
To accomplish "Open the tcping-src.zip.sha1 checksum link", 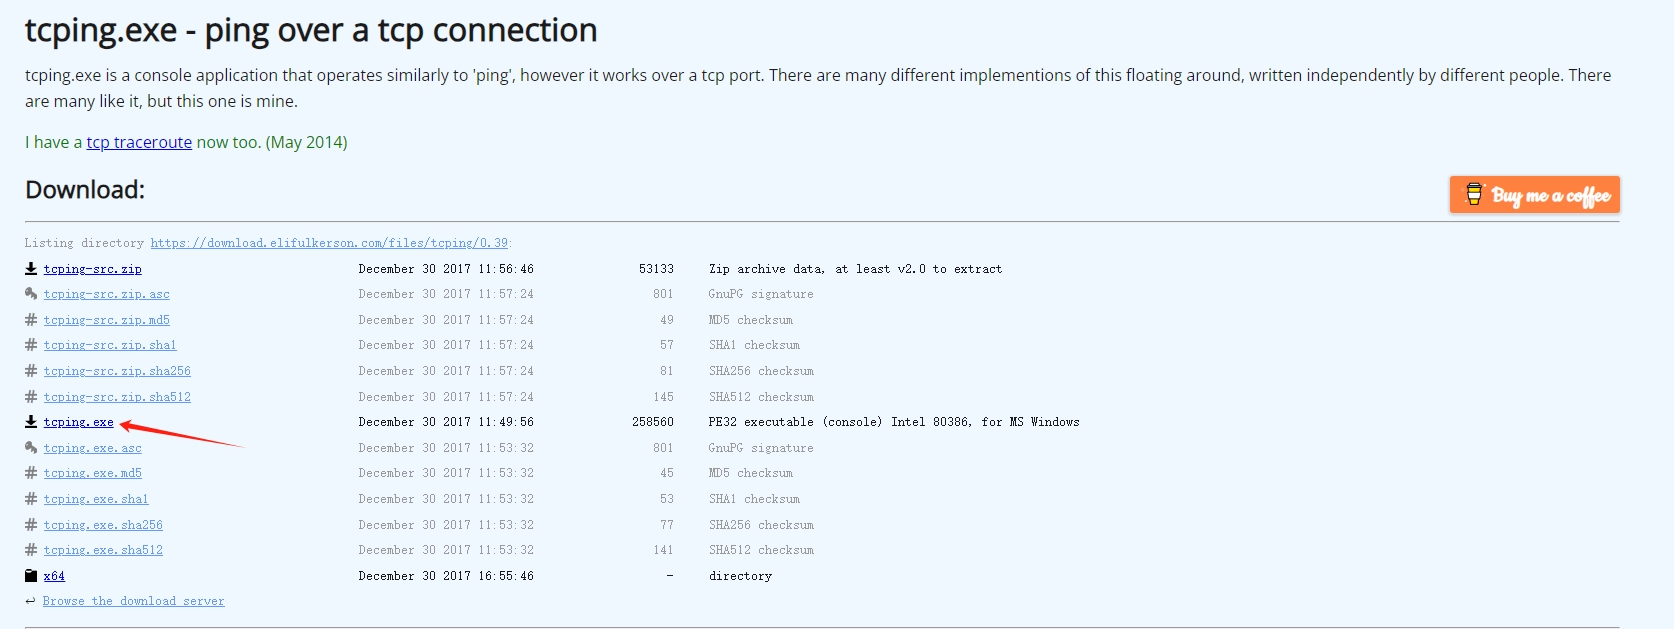I will click(109, 345).
